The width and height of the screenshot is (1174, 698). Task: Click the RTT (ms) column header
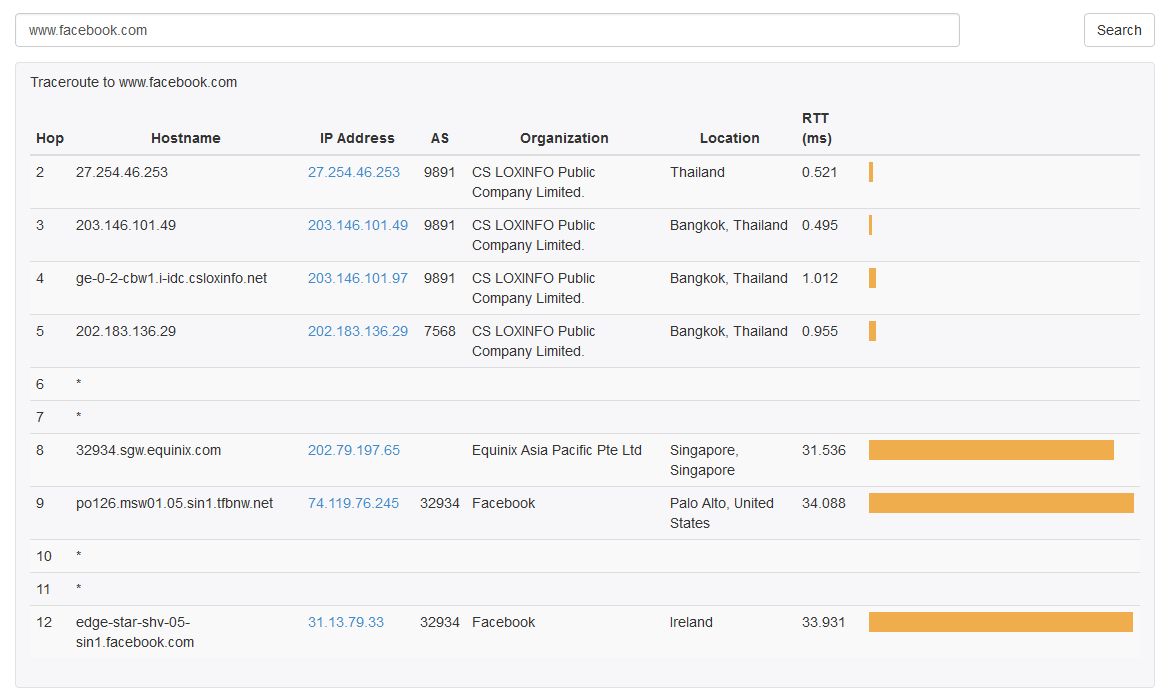(x=816, y=128)
